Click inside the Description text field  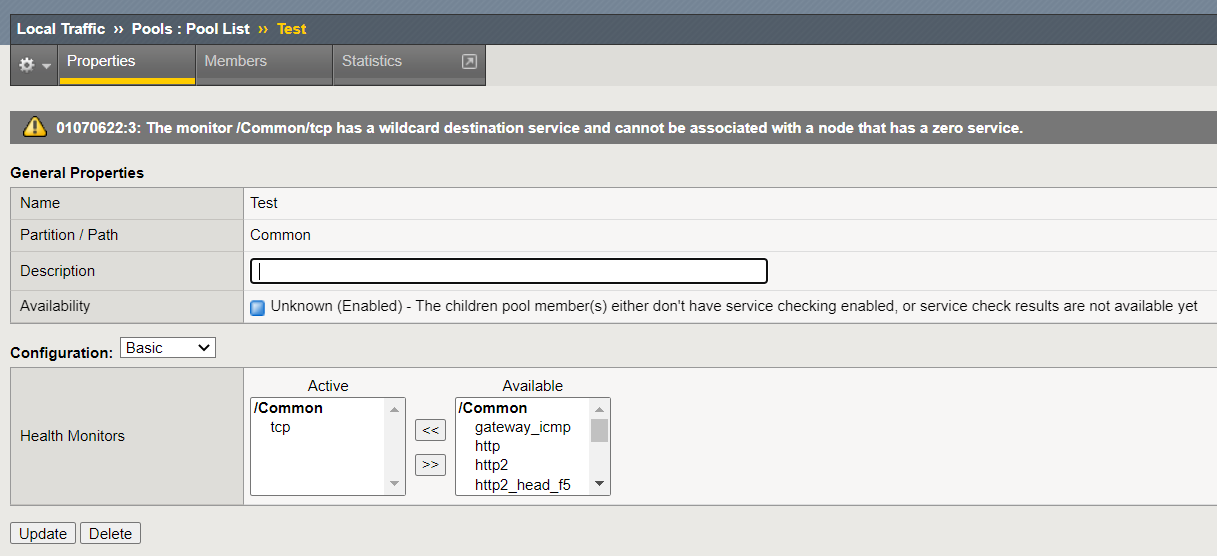tap(509, 271)
